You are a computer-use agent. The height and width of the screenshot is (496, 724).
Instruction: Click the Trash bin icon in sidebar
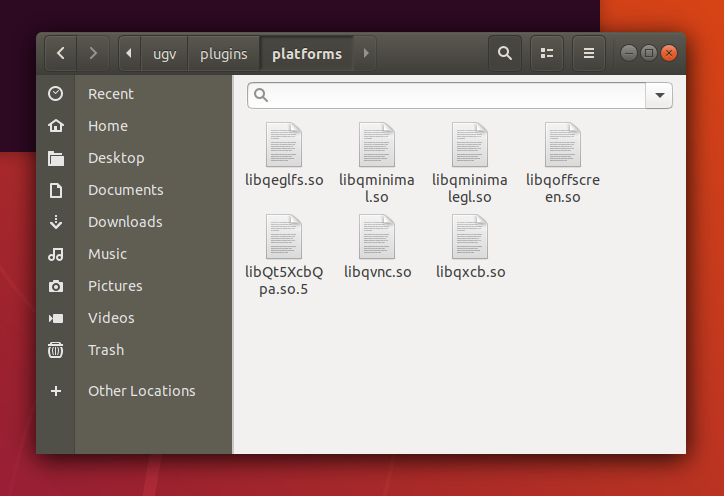tap(55, 350)
